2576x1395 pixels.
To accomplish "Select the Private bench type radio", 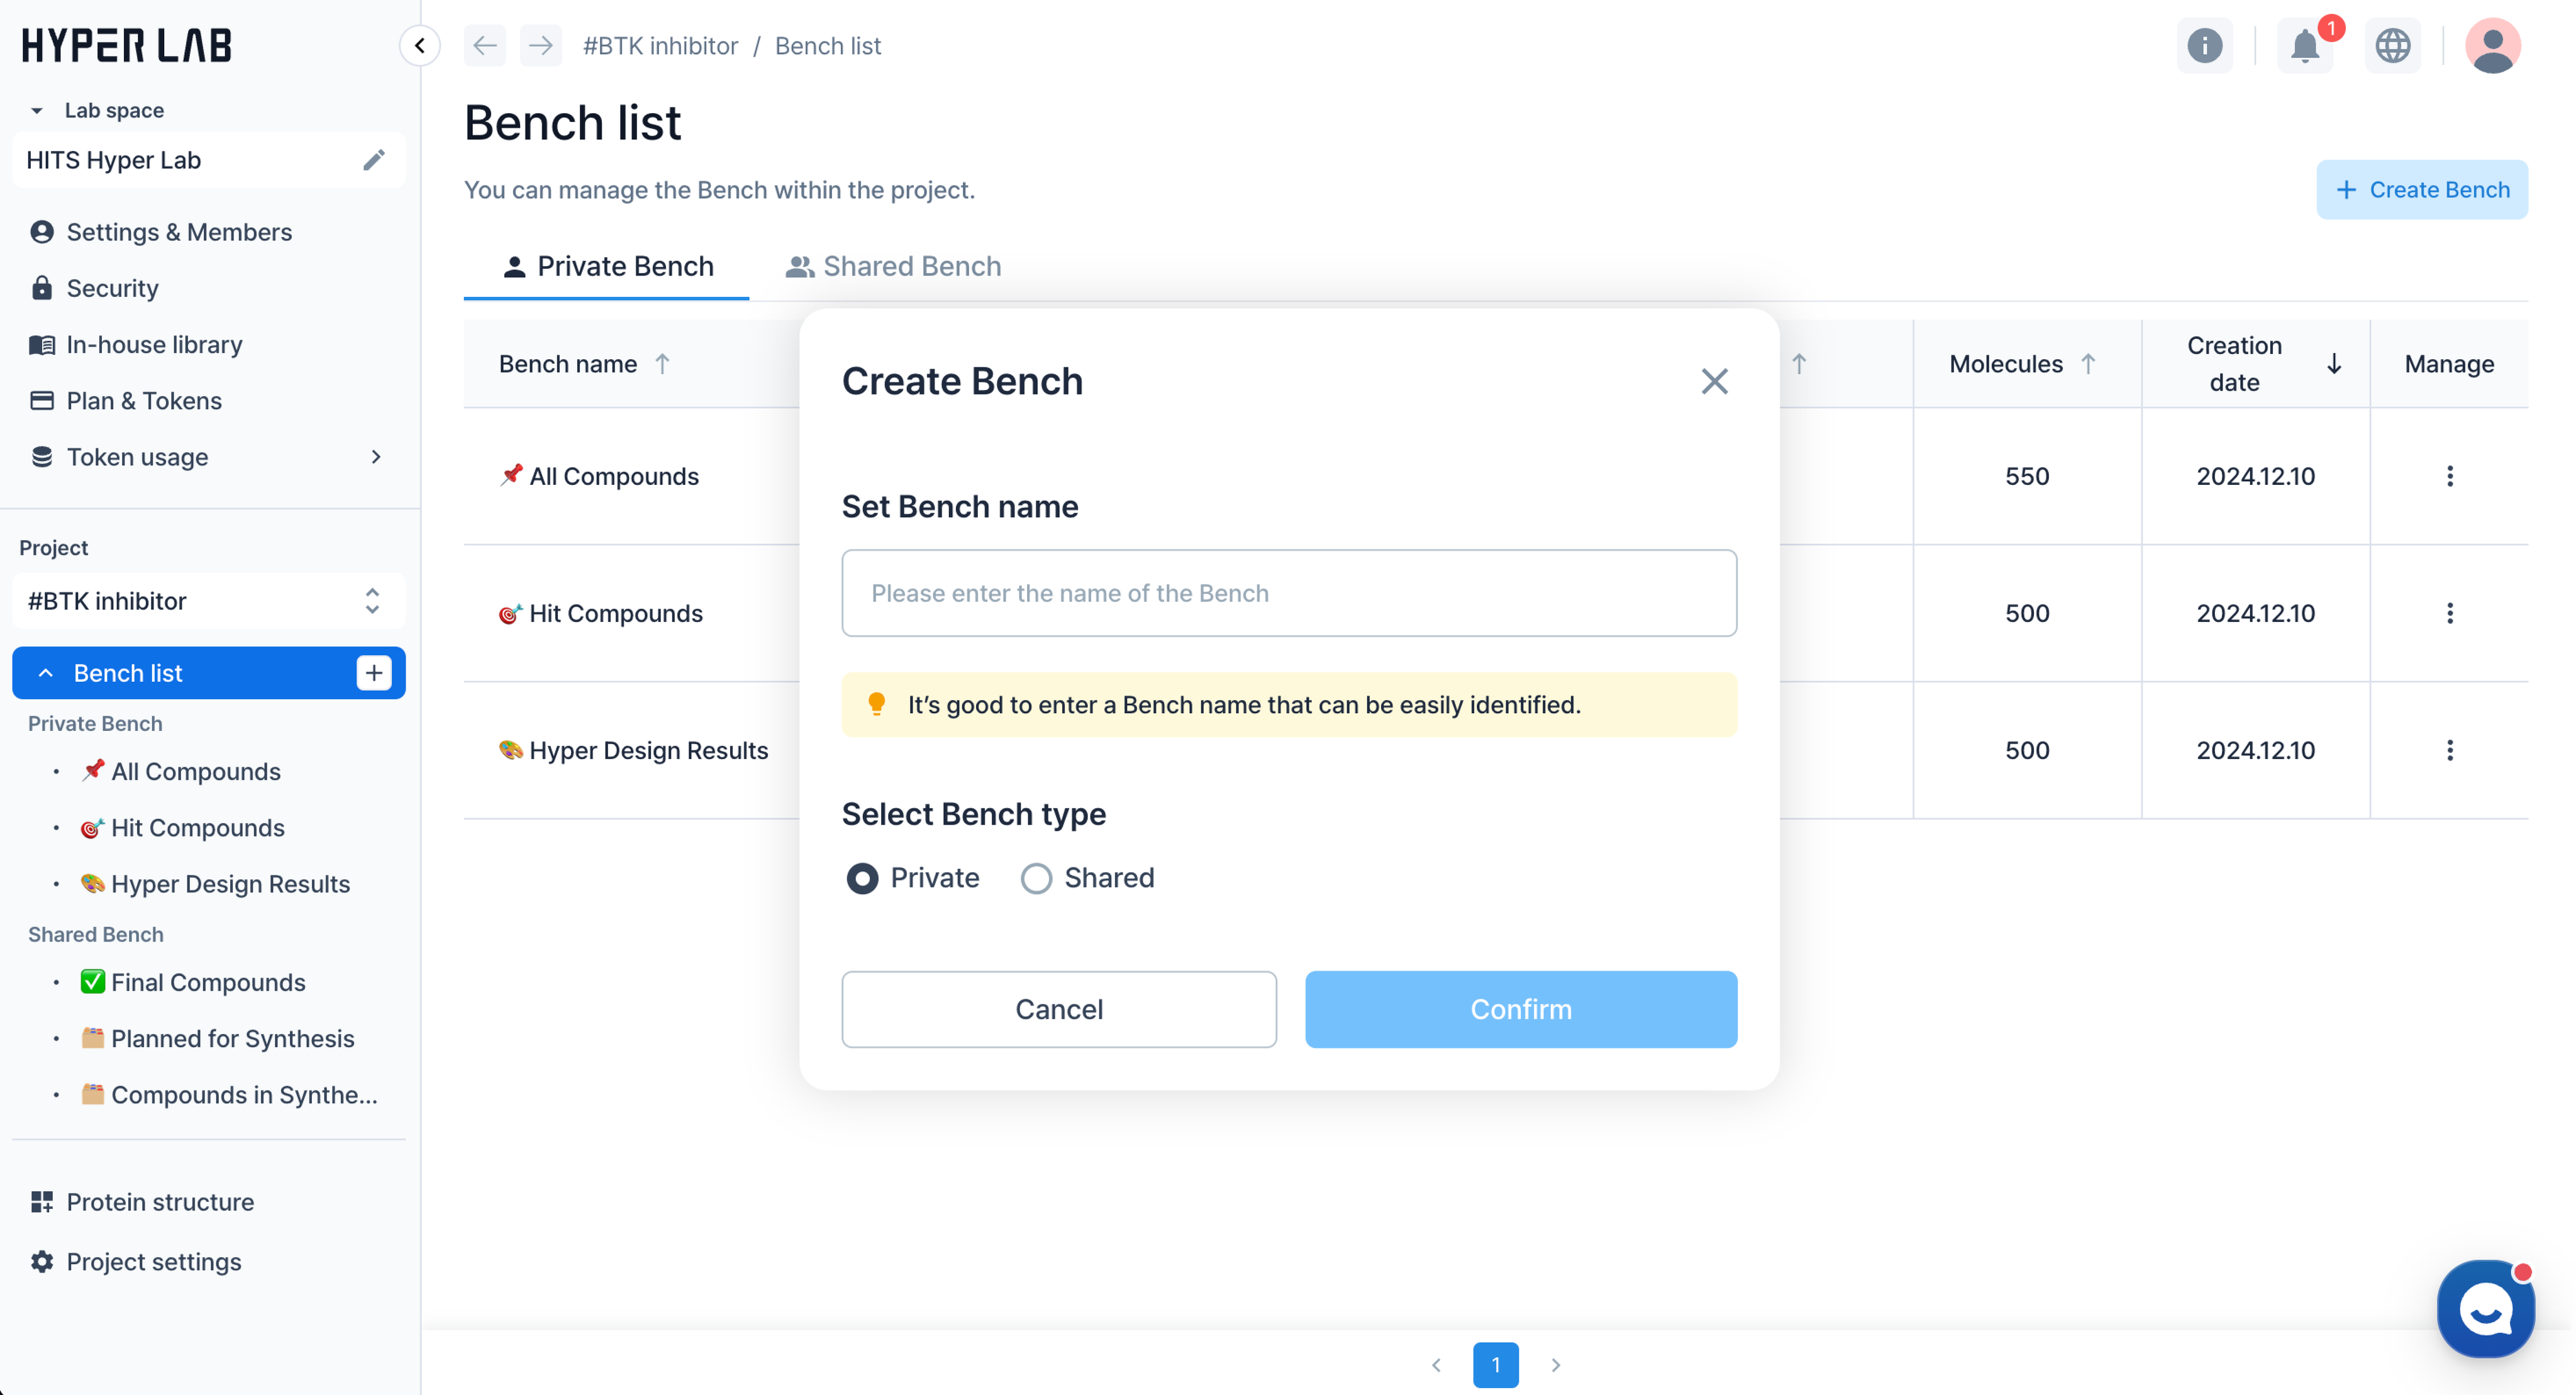I will pyautogui.click(x=862, y=878).
